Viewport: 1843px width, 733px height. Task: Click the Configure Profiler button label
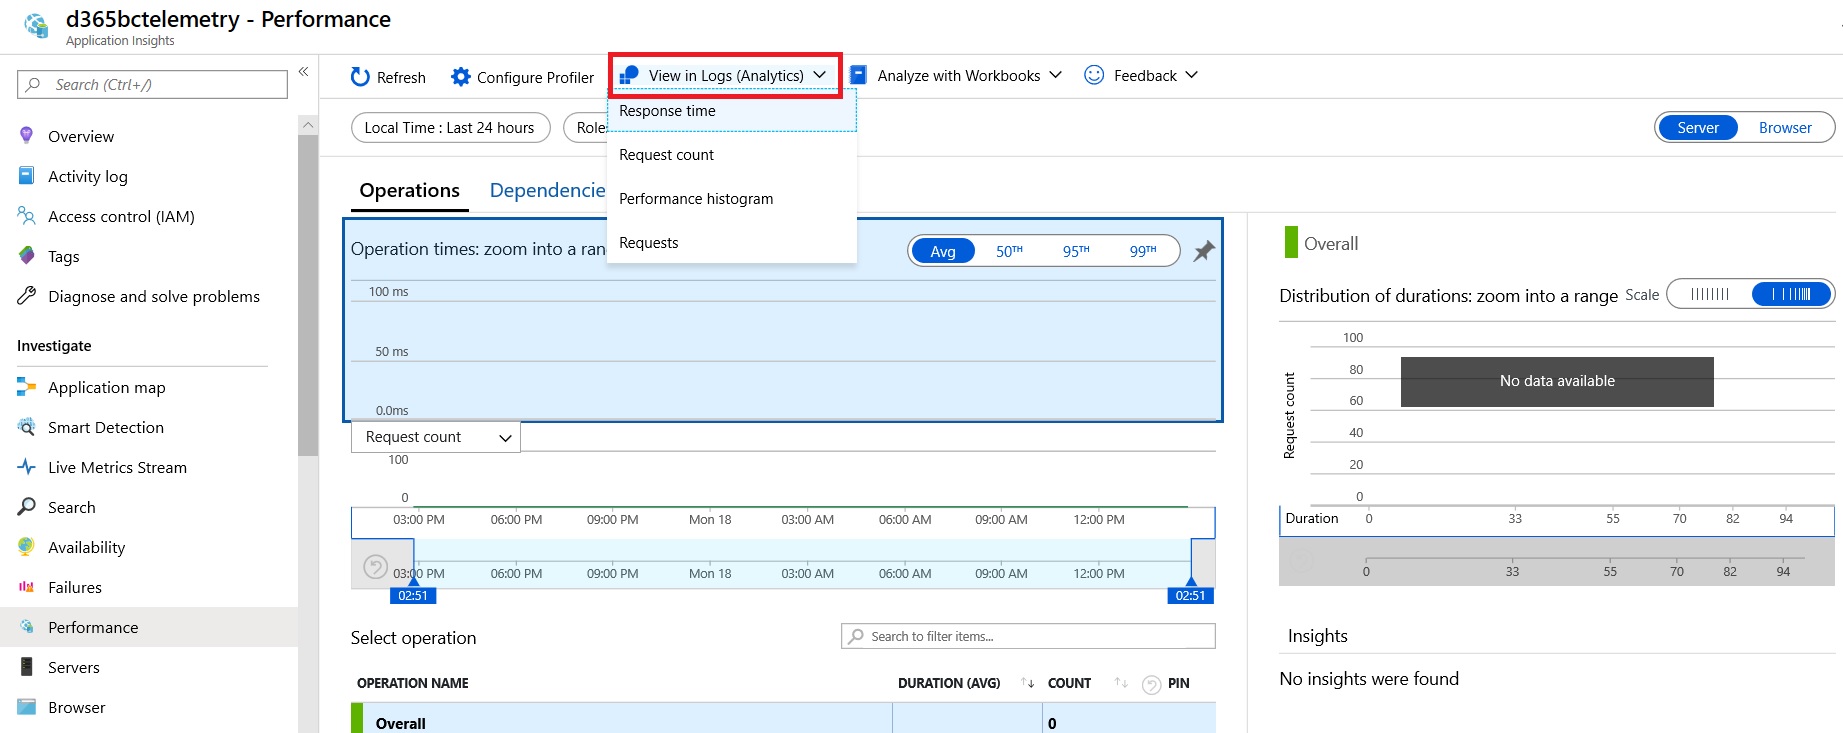coord(535,77)
